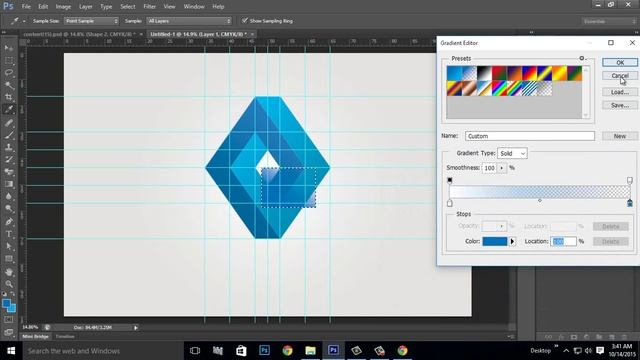The height and width of the screenshot is (360, 640).
Task: Select the Eraser tool
Action: (x=9, y=171)
